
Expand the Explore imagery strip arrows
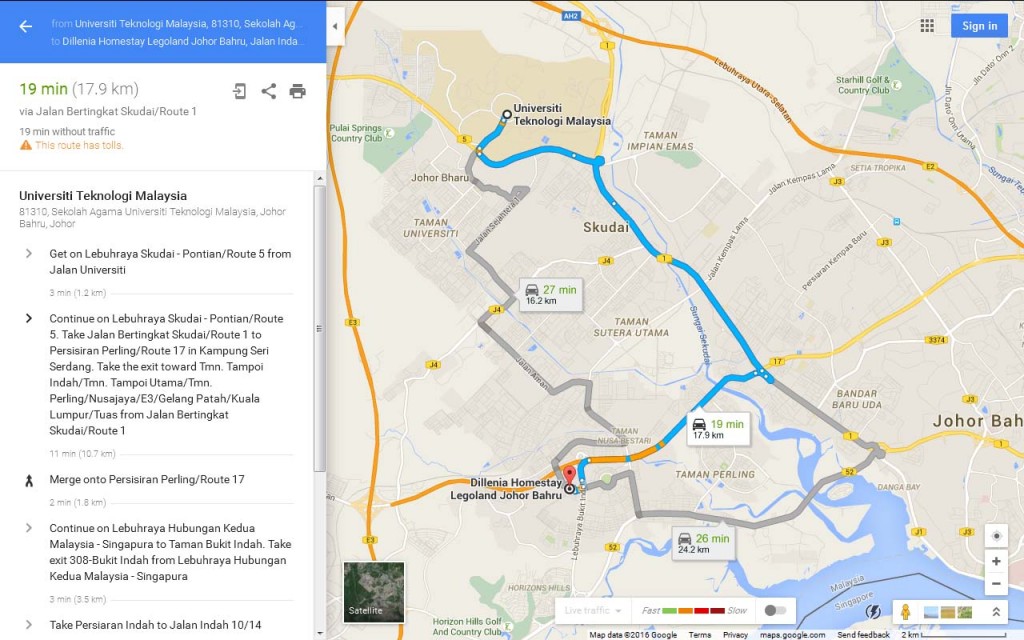(x=996, y=612)
